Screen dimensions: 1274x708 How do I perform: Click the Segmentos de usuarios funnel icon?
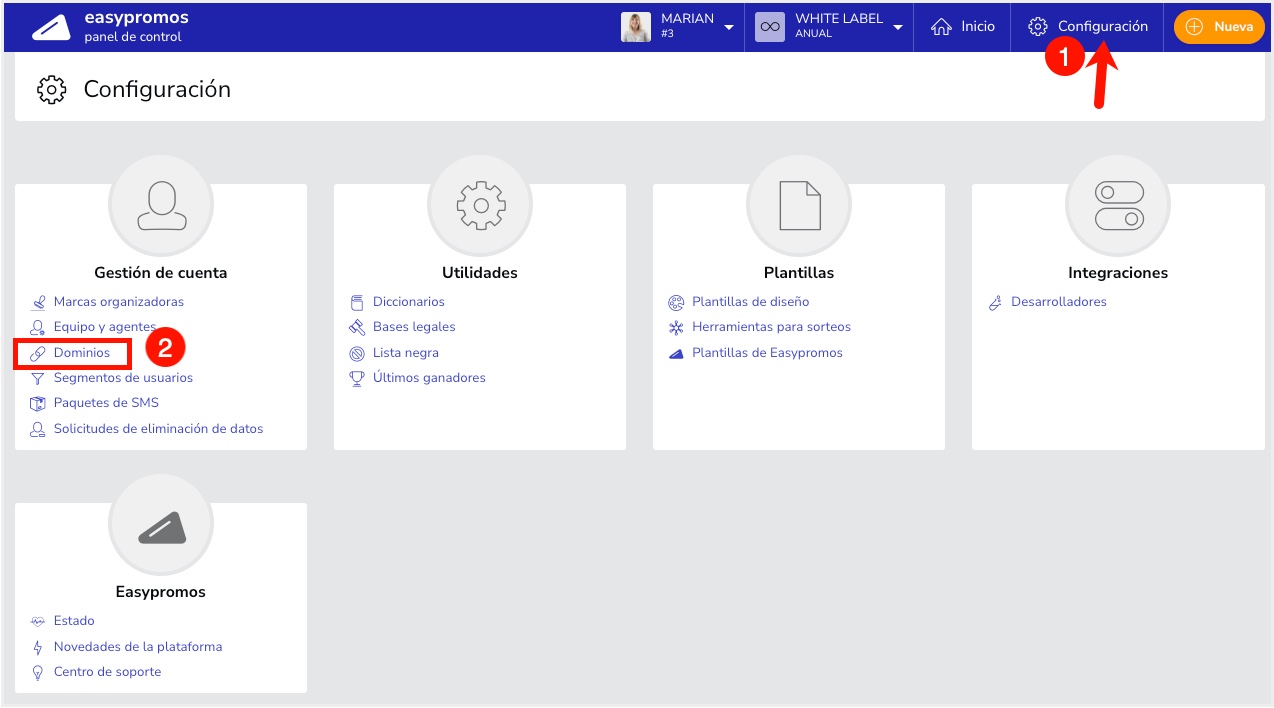(x=38, y=378)
